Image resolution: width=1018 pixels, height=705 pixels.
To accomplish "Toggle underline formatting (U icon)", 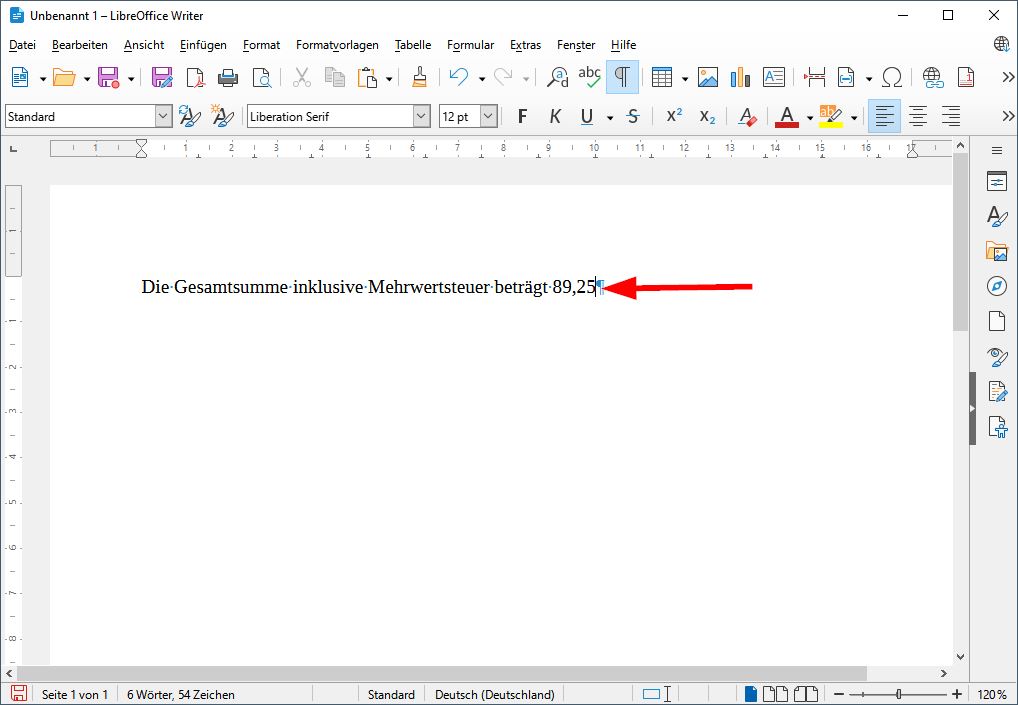I will 586,116.
